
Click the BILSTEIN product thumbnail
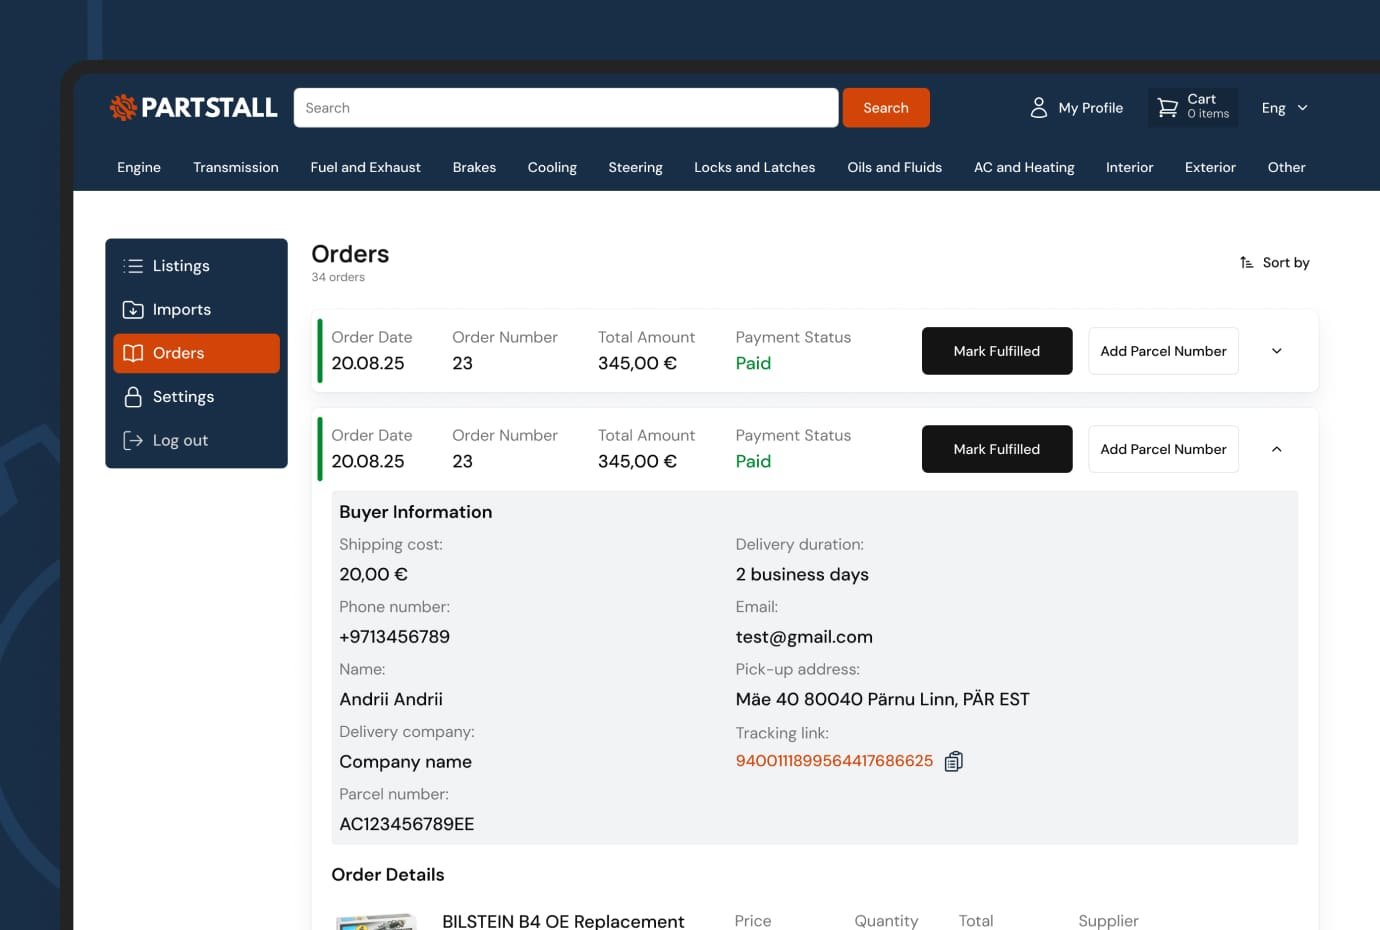376,922
